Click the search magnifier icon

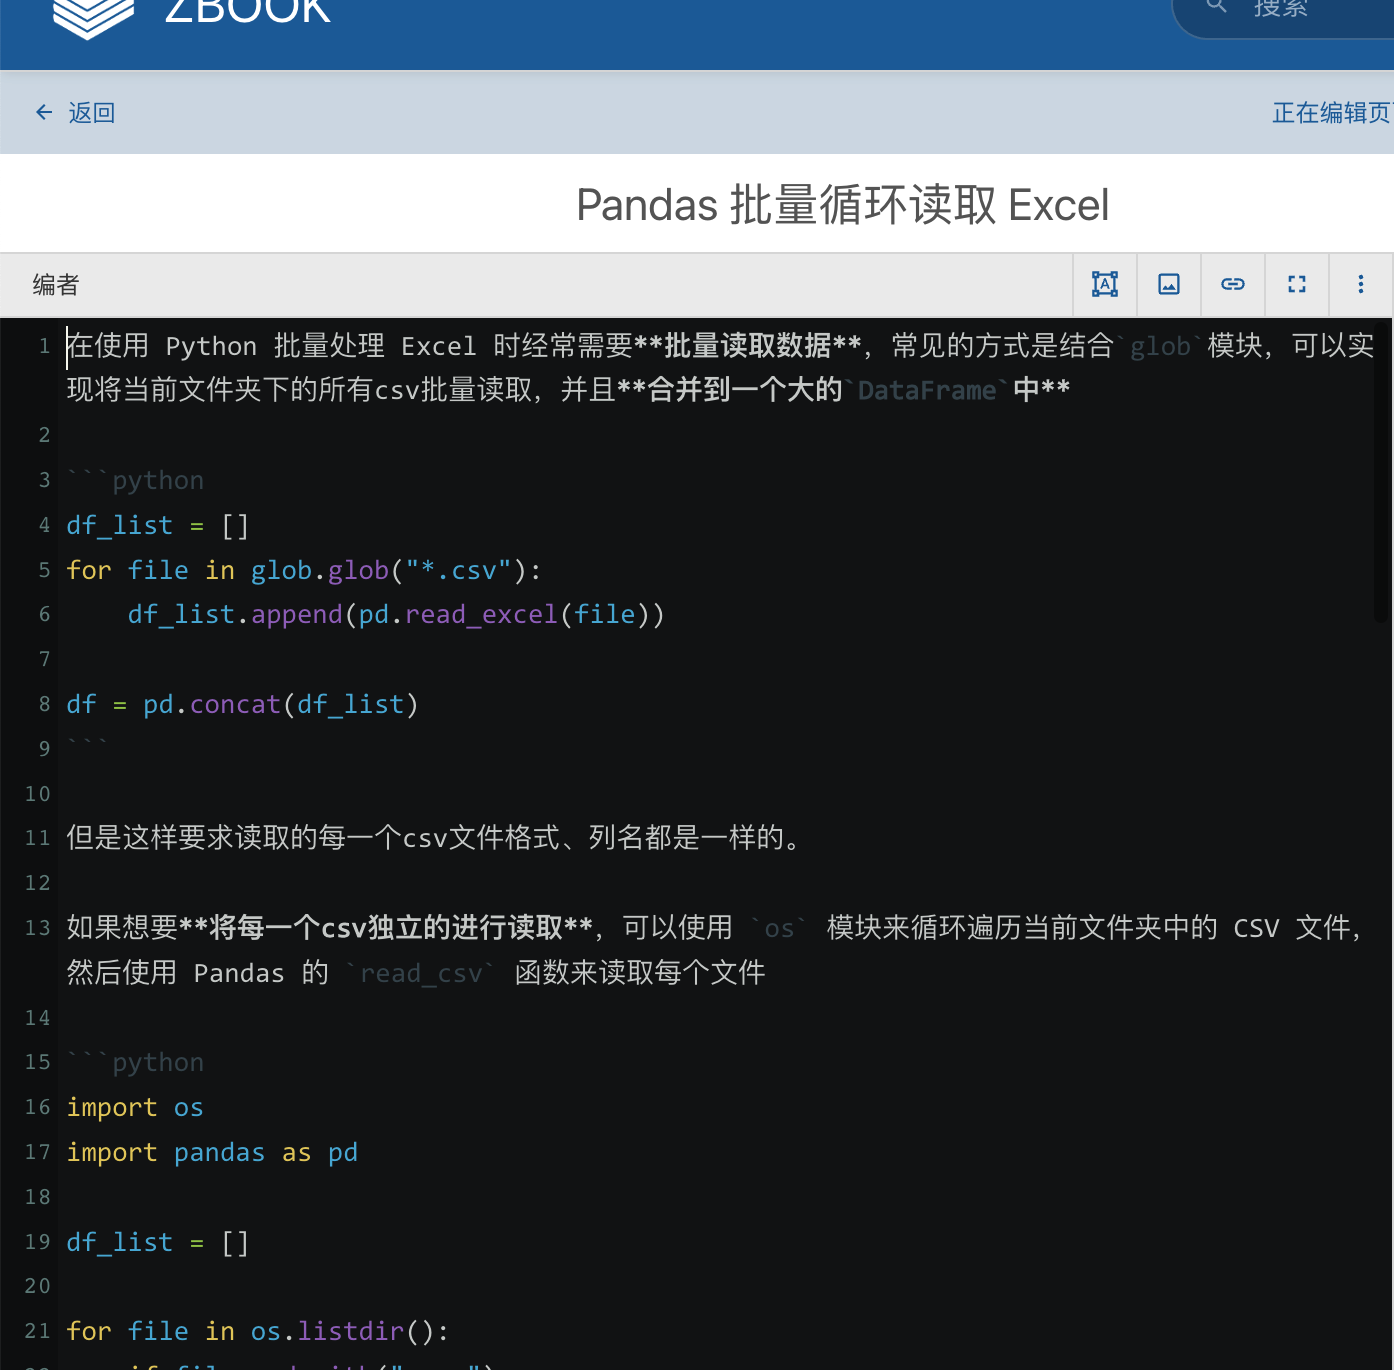coord(1215,7)
